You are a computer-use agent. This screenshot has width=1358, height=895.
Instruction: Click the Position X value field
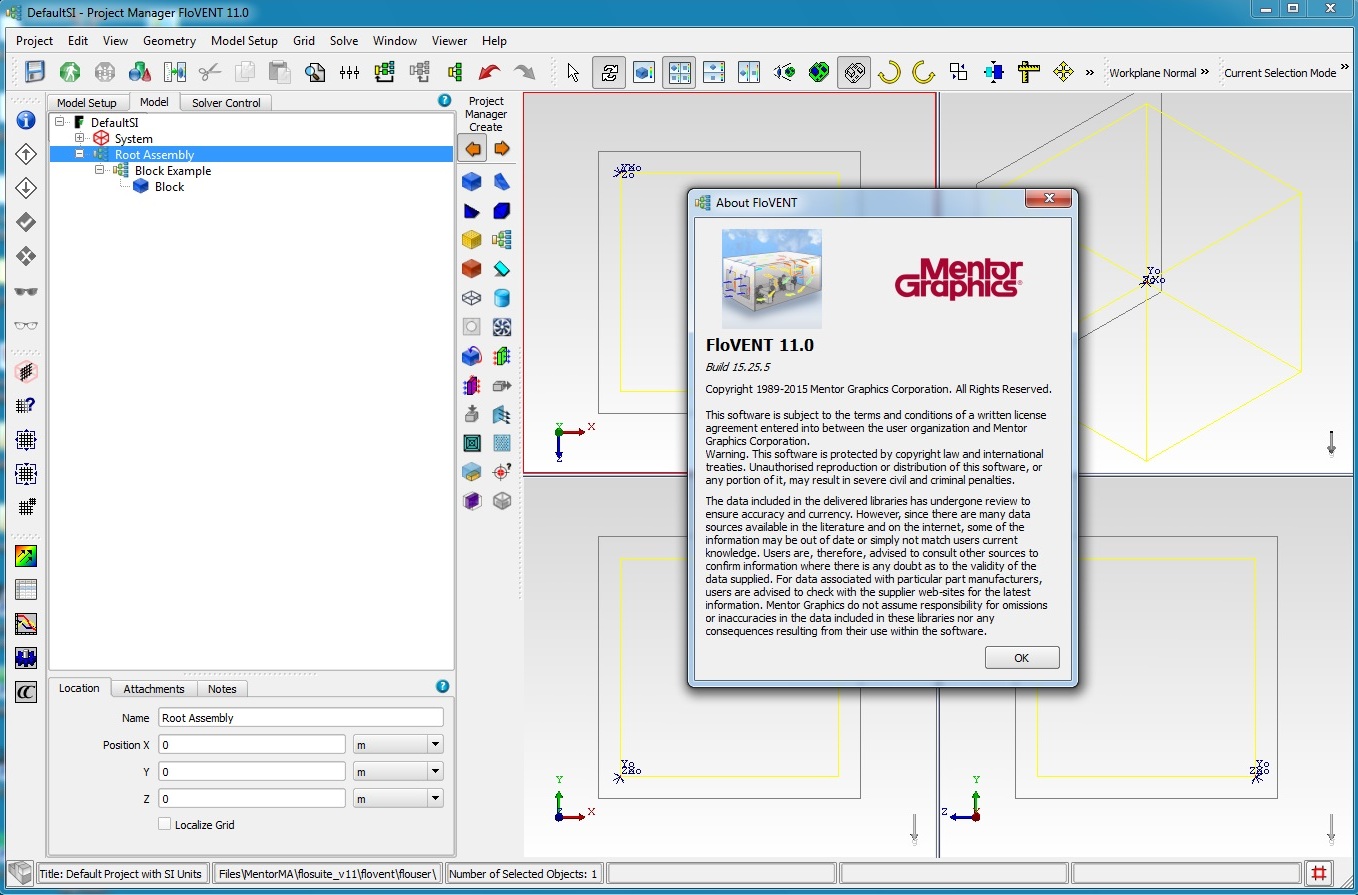[252, 744]
